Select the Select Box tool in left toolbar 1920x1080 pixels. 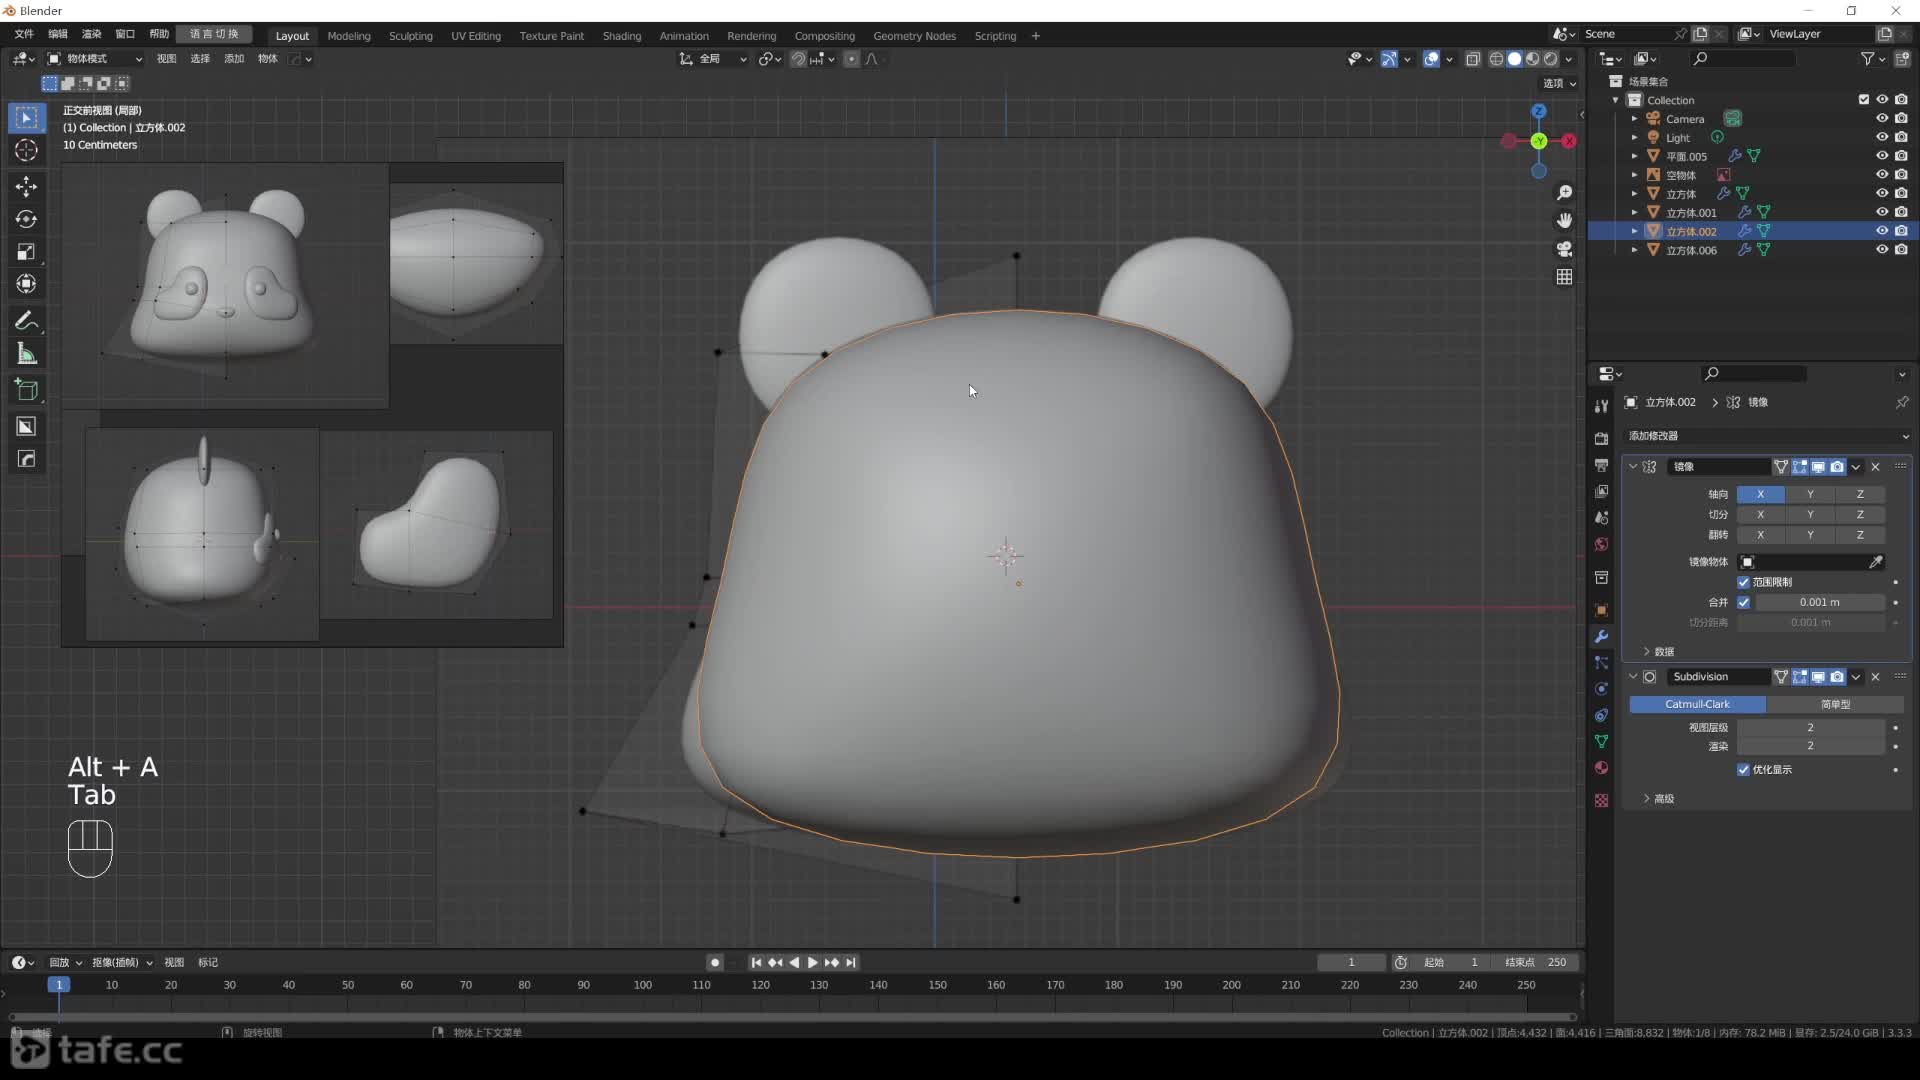click(x=27, y=118)
